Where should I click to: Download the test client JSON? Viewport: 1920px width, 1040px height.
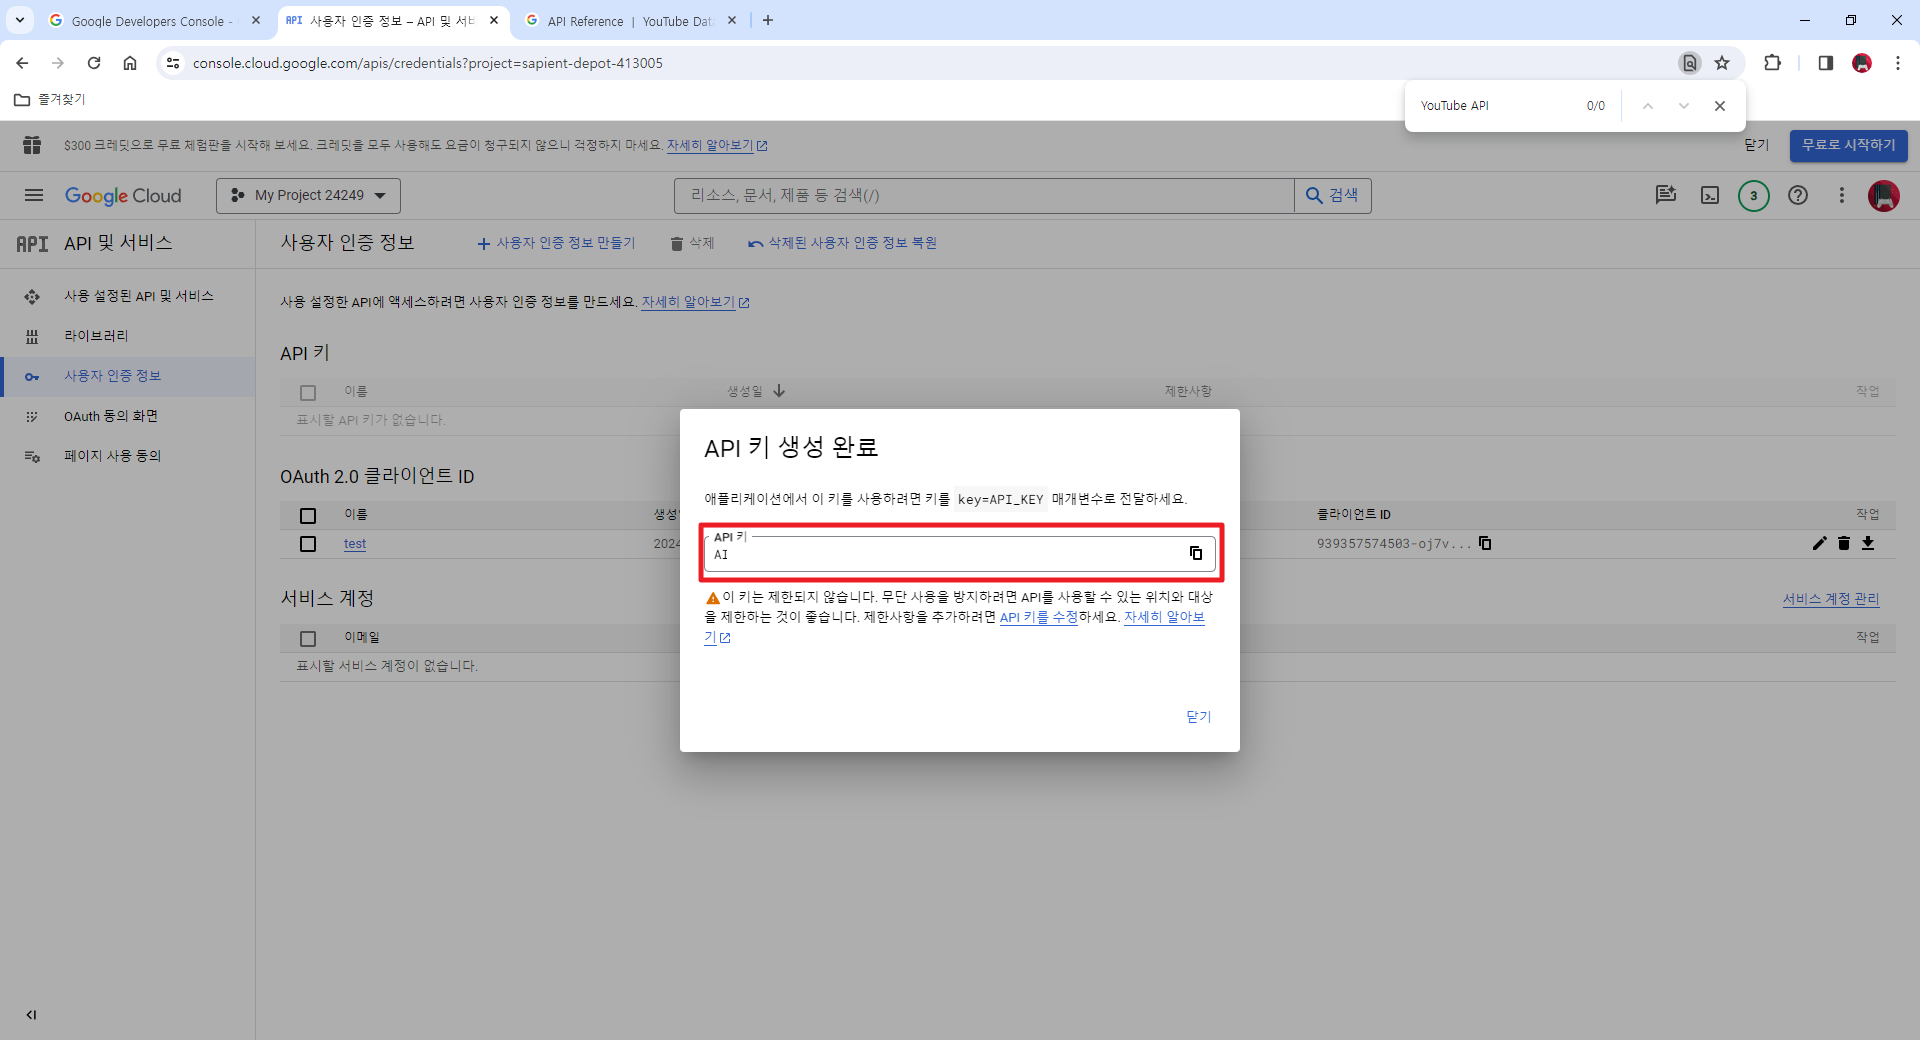(1870, 544)
